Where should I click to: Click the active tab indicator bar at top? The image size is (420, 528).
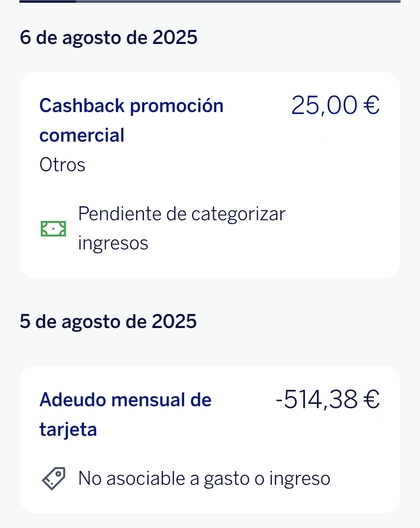47,1
